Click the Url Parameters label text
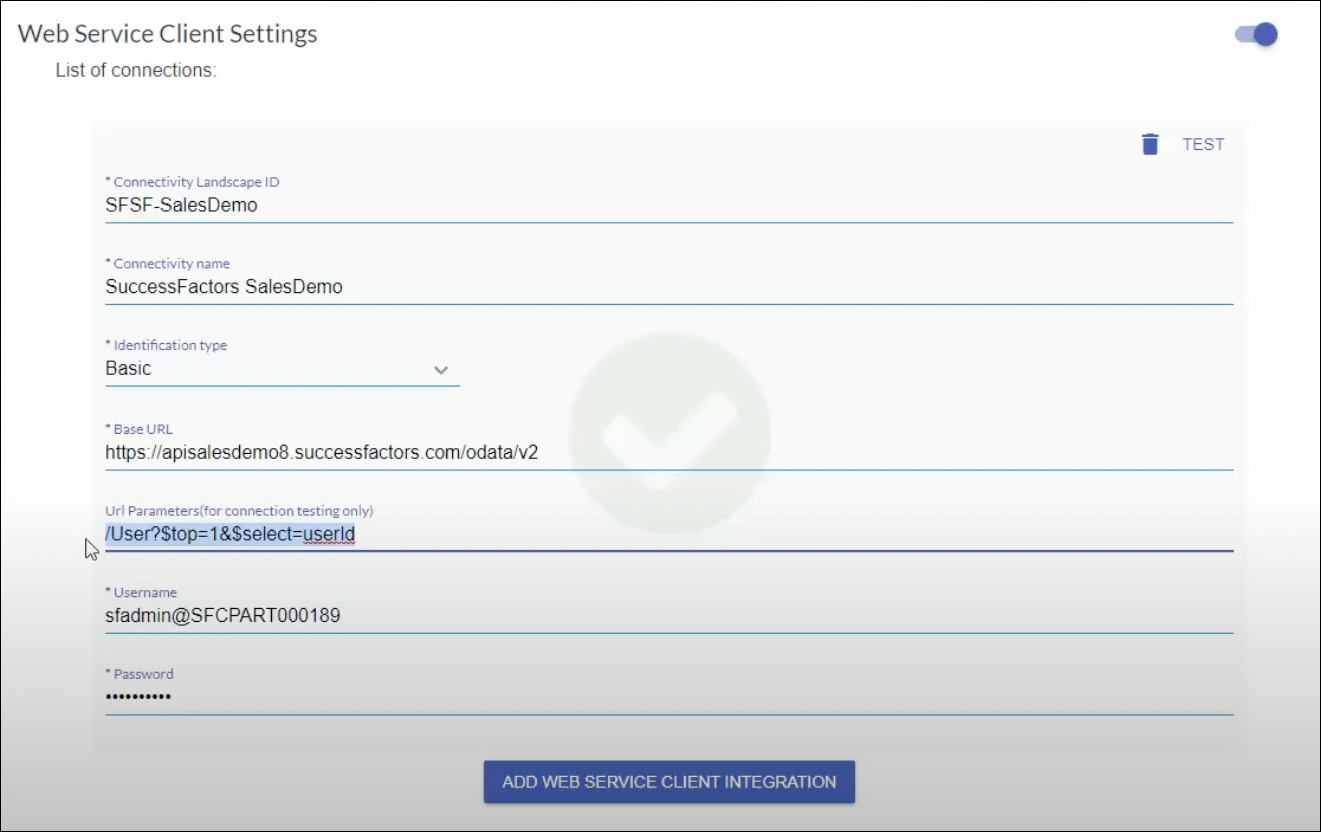 (x=239, y=511)
